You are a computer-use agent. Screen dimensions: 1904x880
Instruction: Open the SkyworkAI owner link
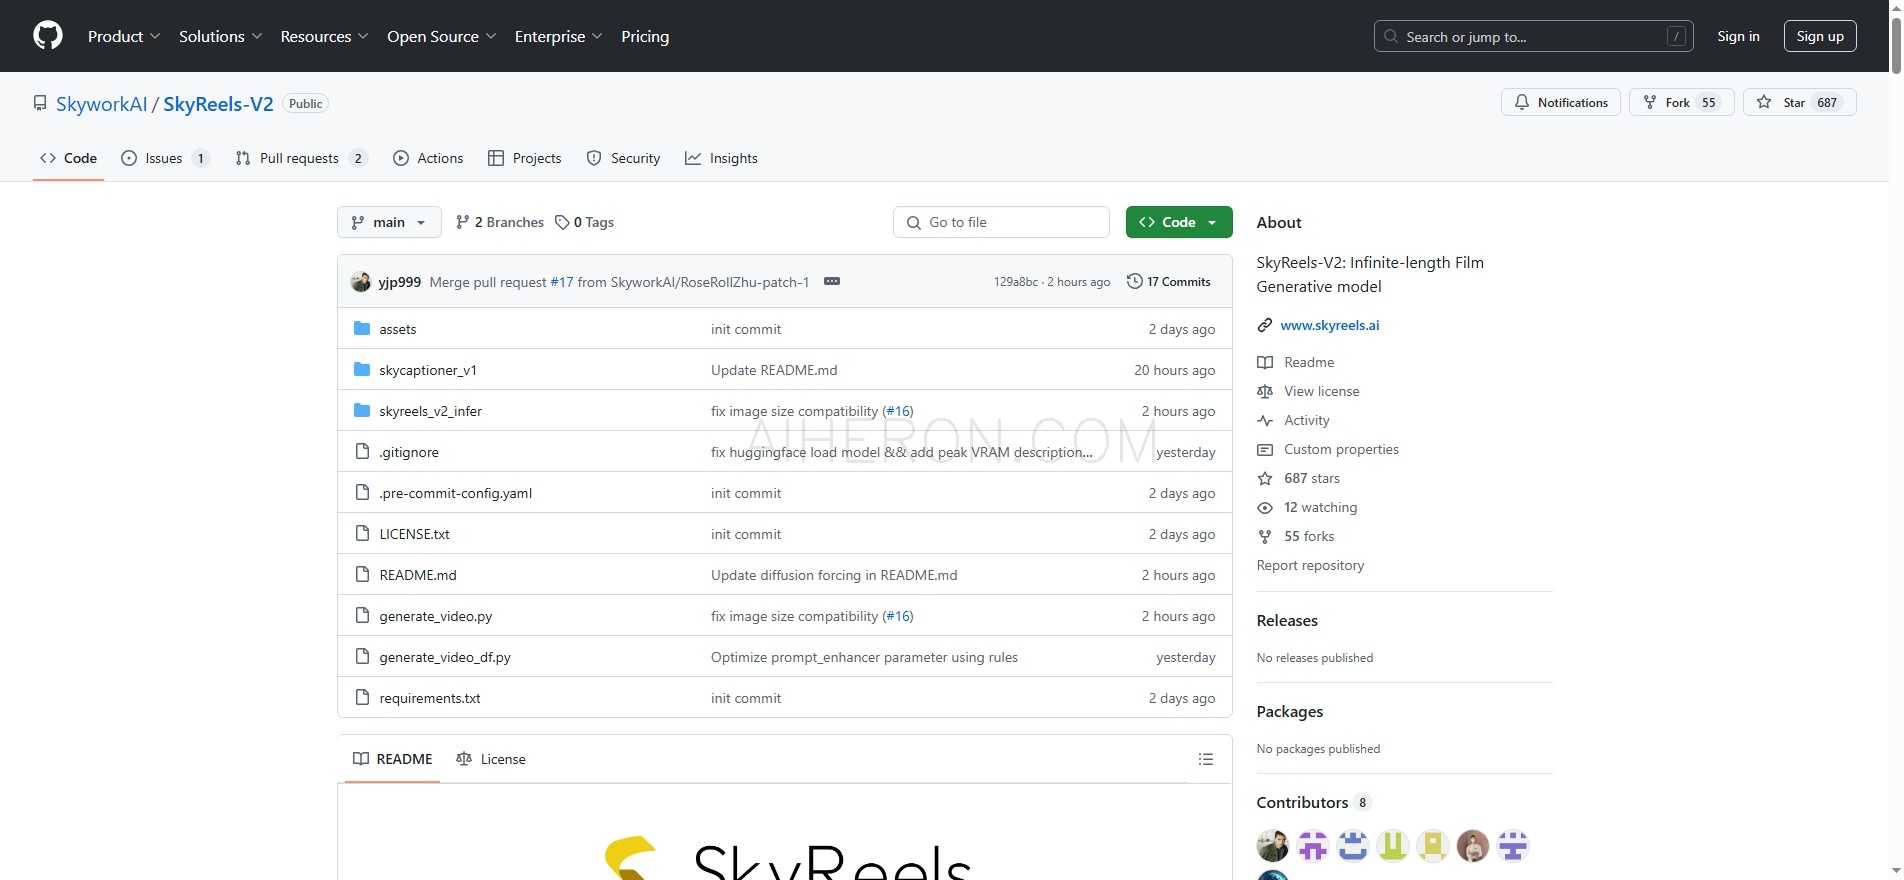(101, 104)
